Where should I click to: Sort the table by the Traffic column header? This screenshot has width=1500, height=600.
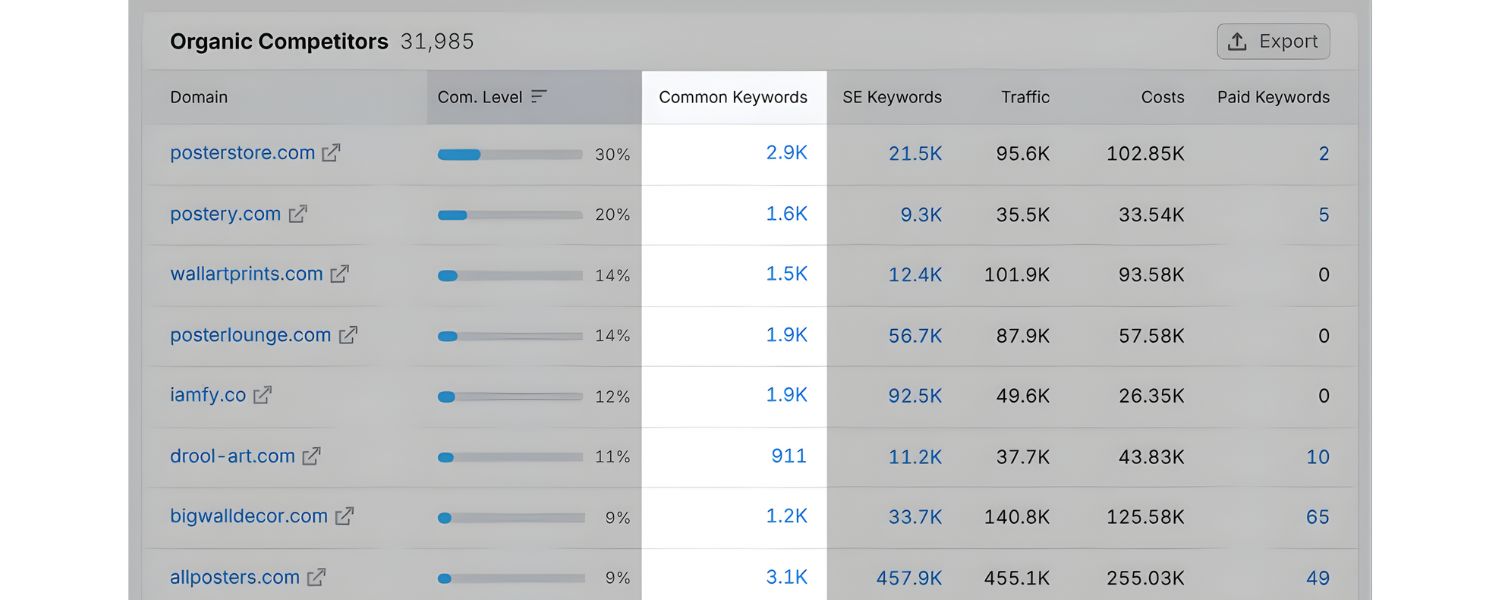(1025, 96)
